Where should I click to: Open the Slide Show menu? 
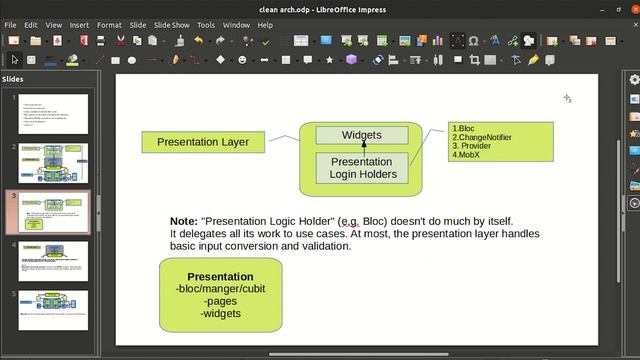click(171, 25)
